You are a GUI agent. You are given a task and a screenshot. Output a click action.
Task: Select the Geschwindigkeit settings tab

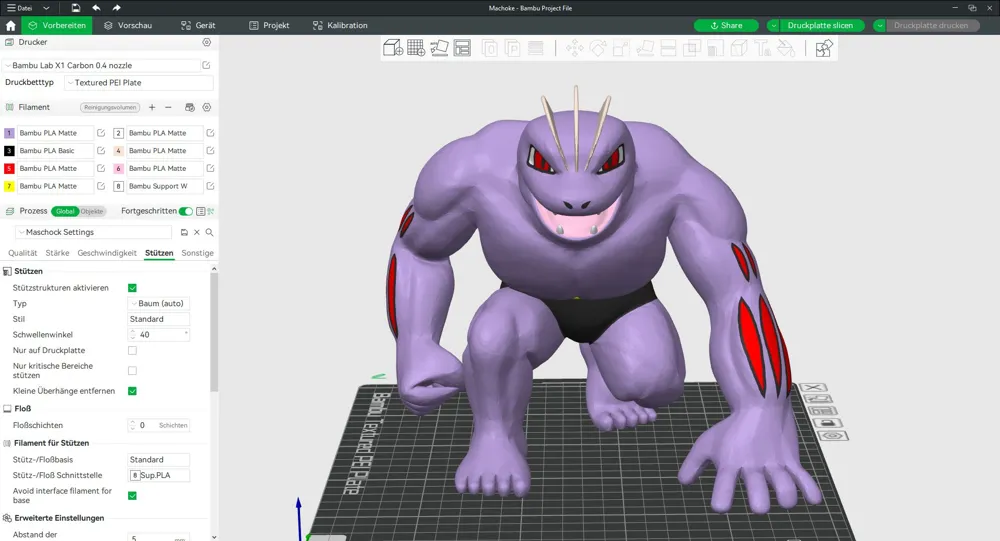tap(107, 253)
